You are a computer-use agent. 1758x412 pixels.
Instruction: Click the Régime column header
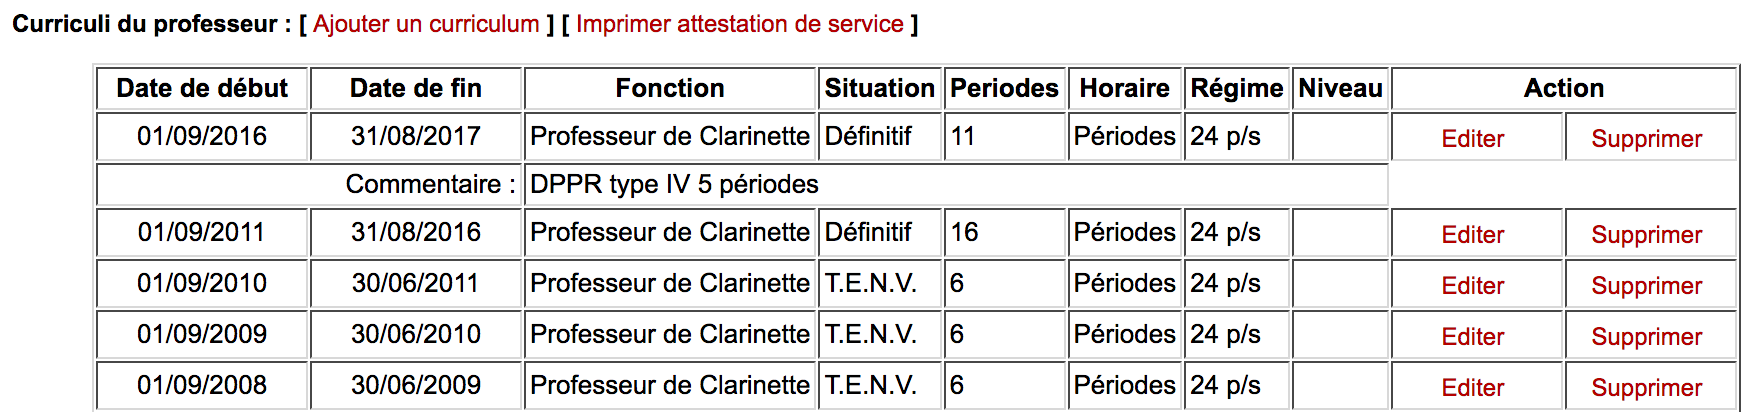pyautogui.click(x=1236, y=88)
